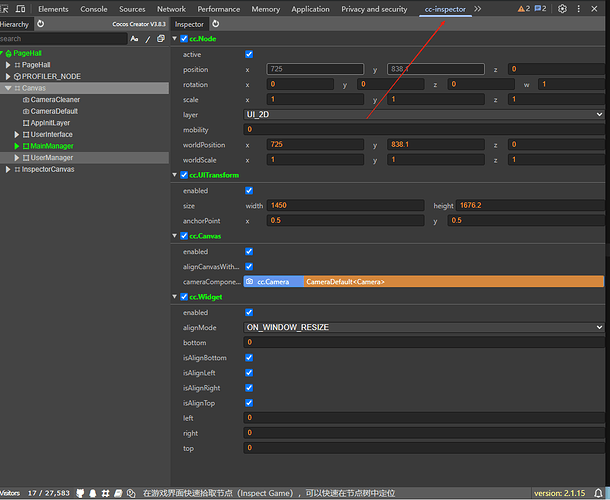This screenshot has width=610, height=500.
Task: Click the copy-stack icon beside search
Action: tap(161, 39)
